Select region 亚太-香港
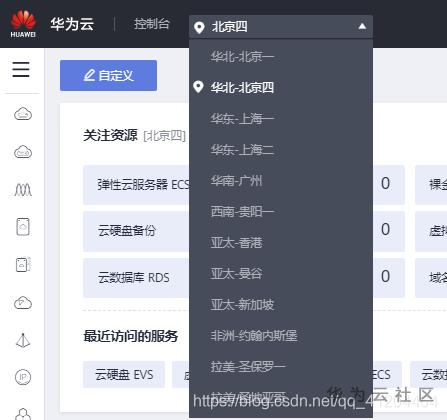Image resolution: width=447 pixels, height=420 pixels. pyautogui.click(x=281, y=243)
